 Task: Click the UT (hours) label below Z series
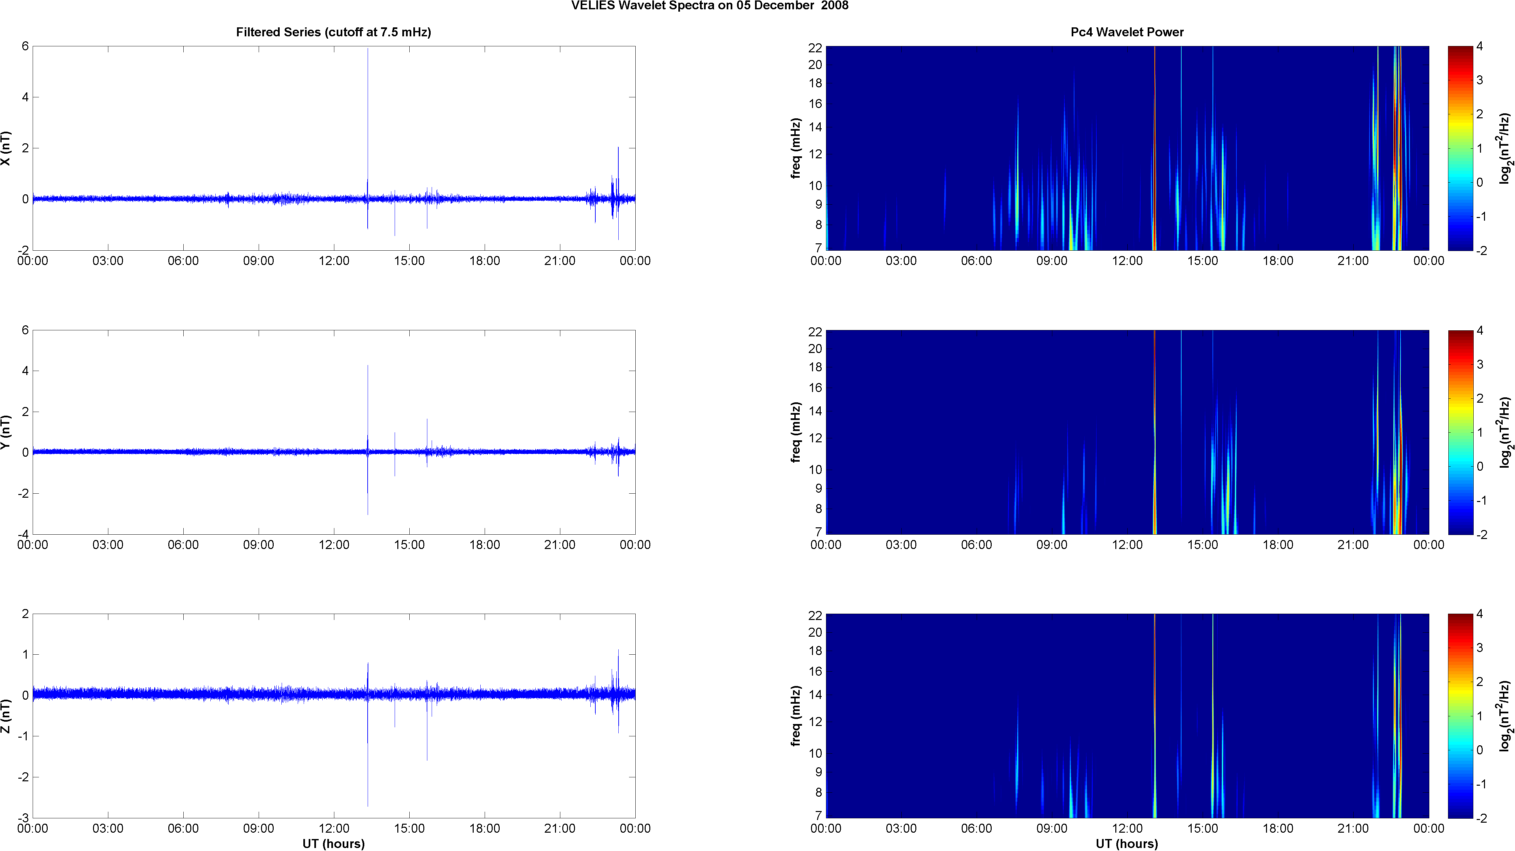333,844
